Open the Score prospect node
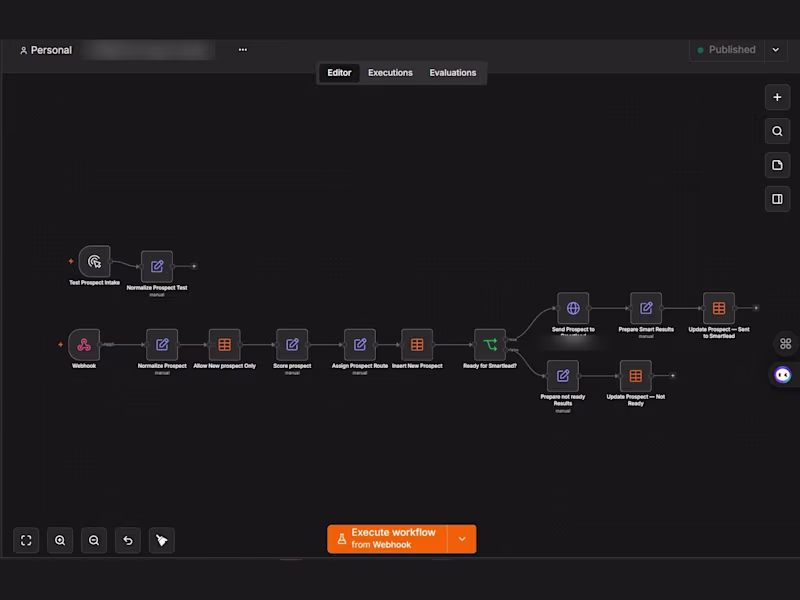 (x=292, y=344)
